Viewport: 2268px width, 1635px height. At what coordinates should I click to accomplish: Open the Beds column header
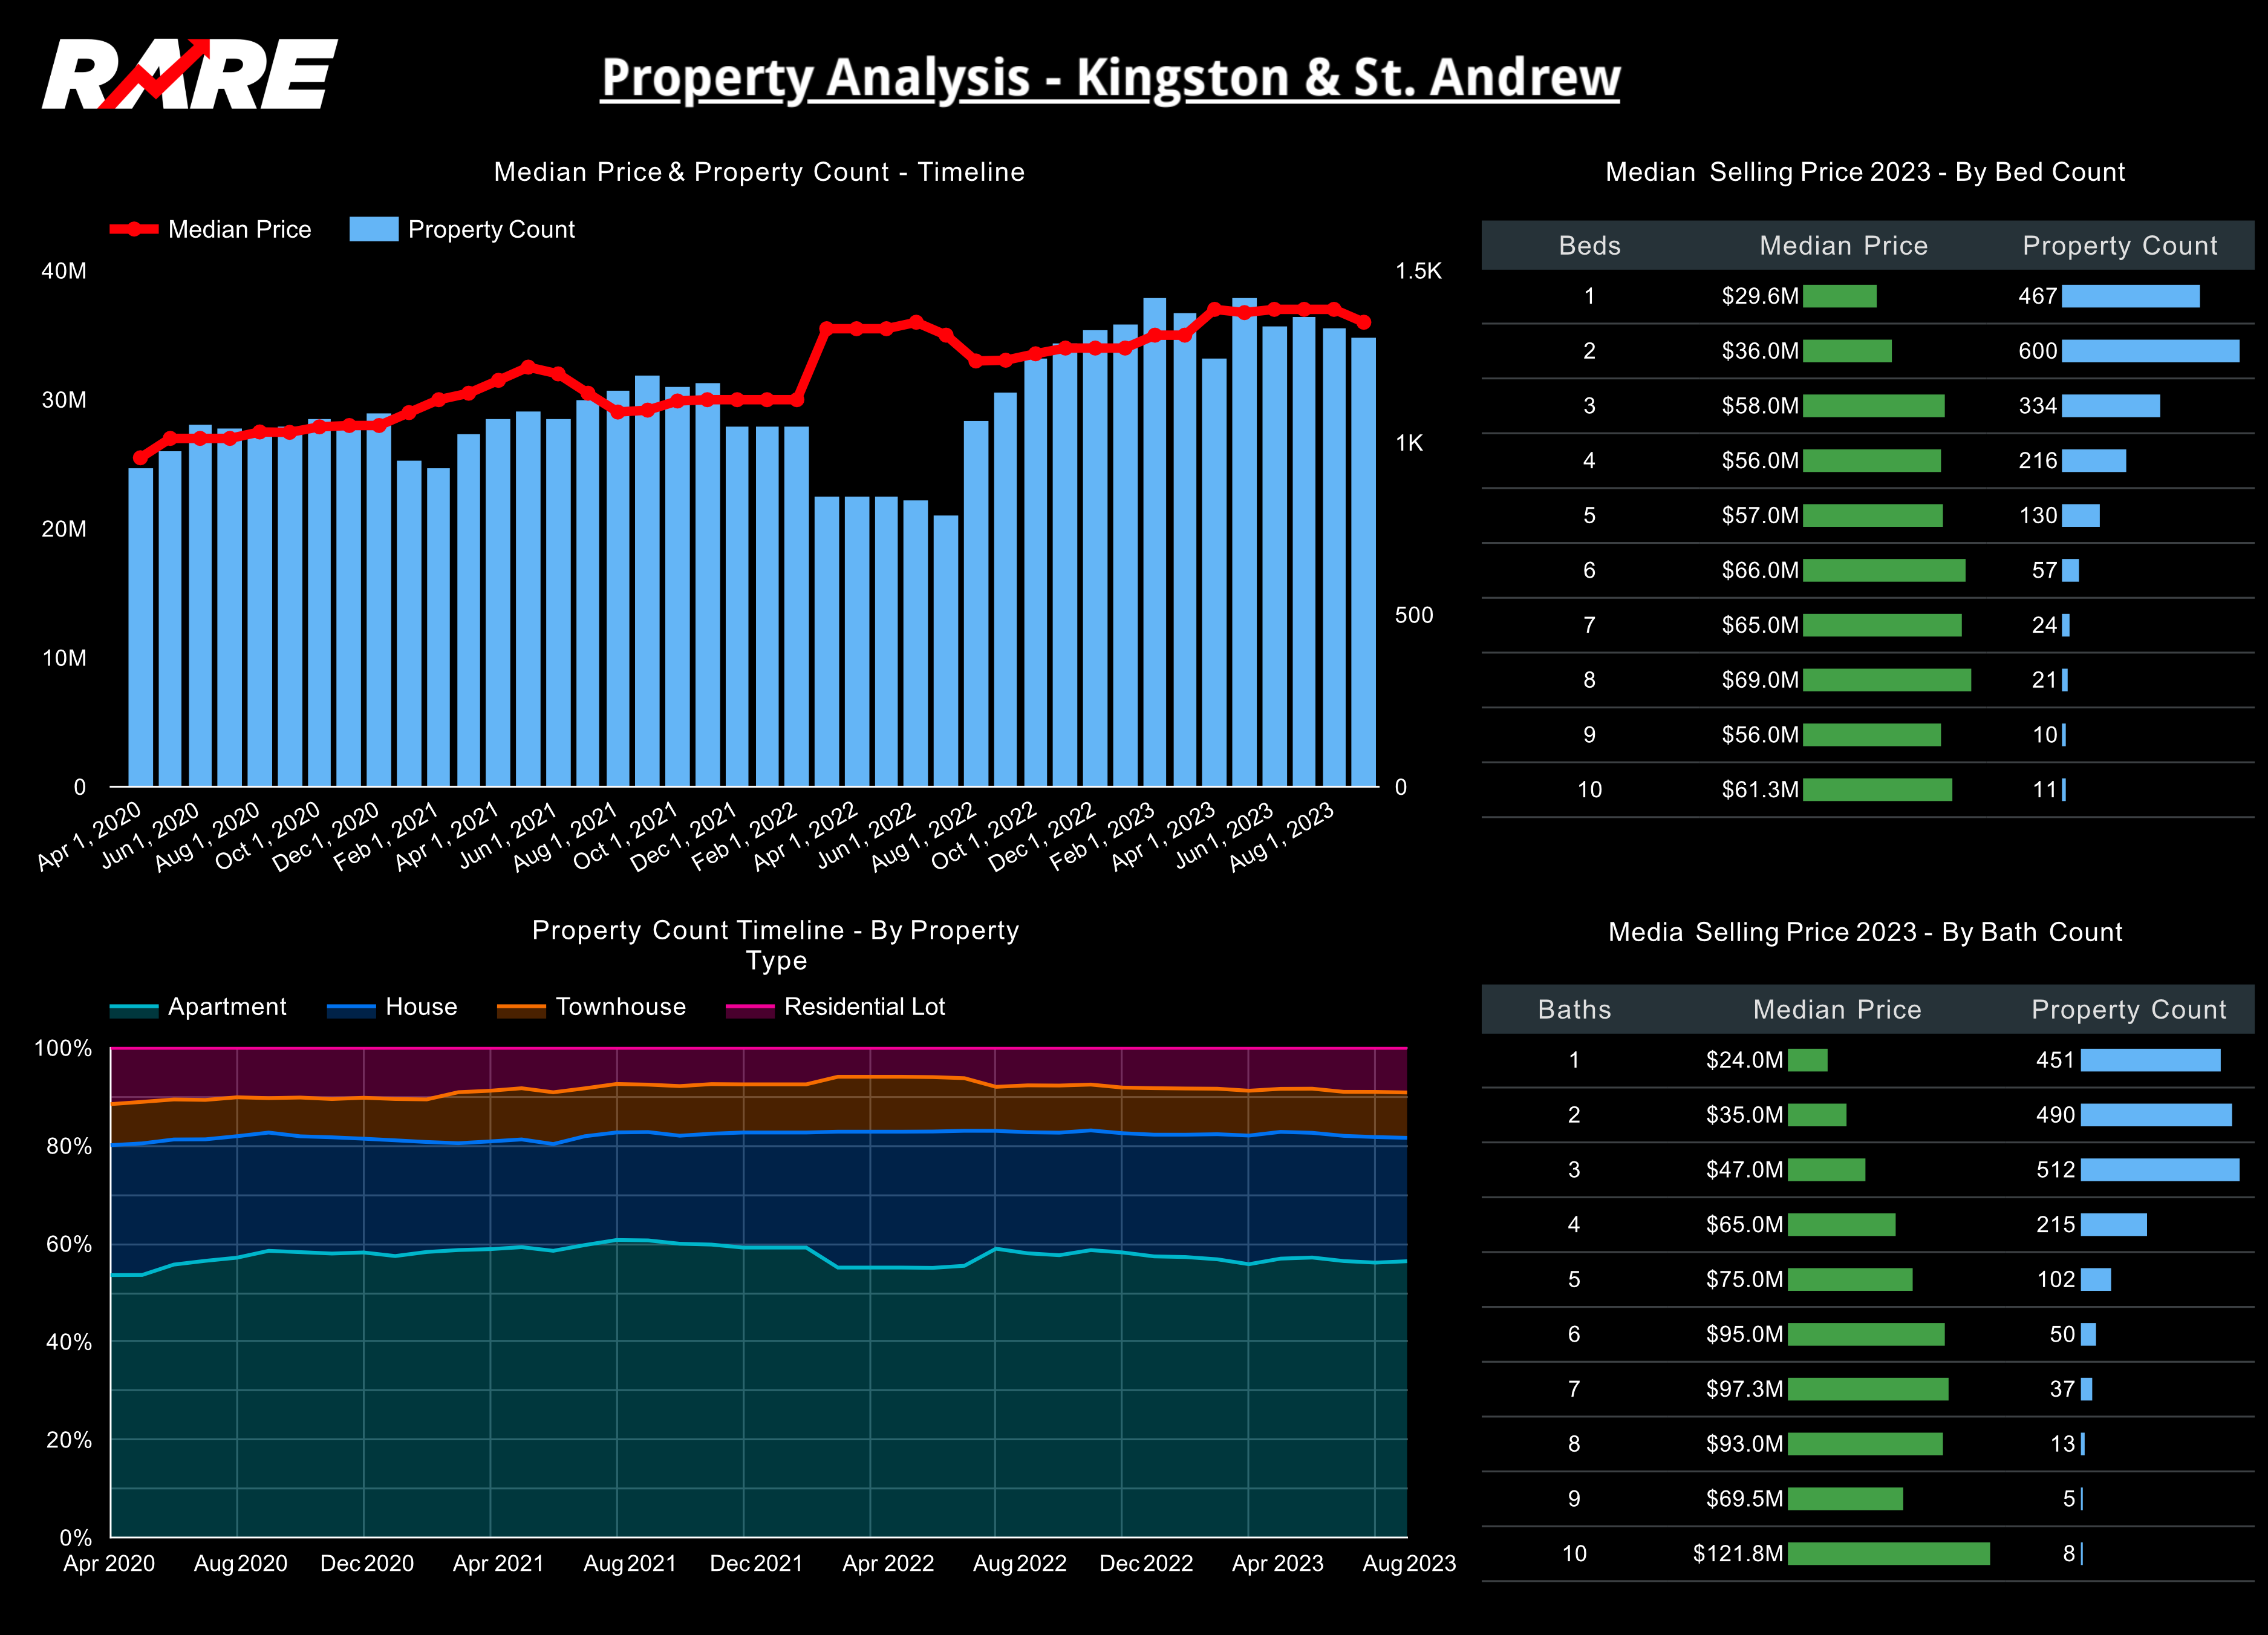pyautogui.click(x=1590, y=245)
